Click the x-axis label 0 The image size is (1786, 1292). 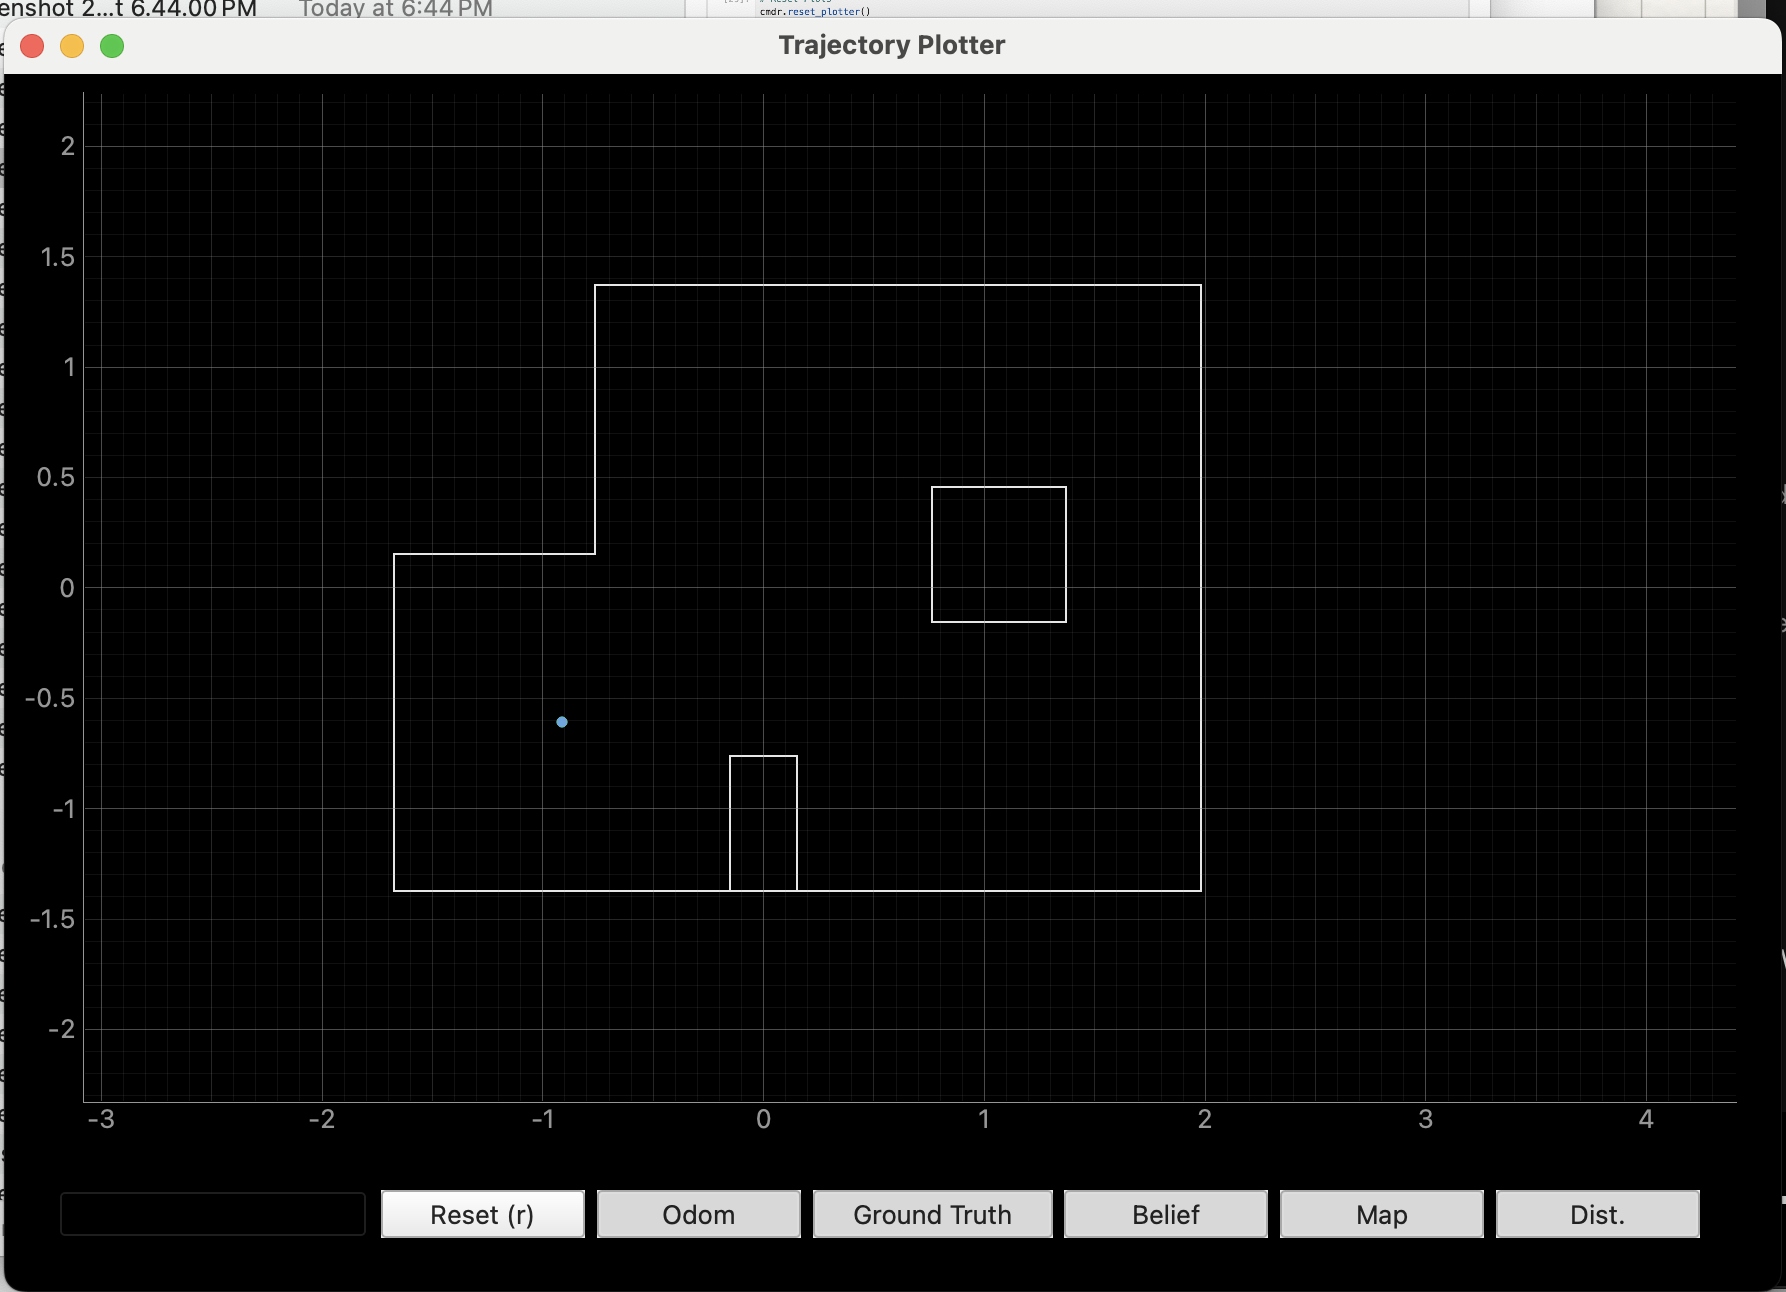click(x=763, y=1119)
